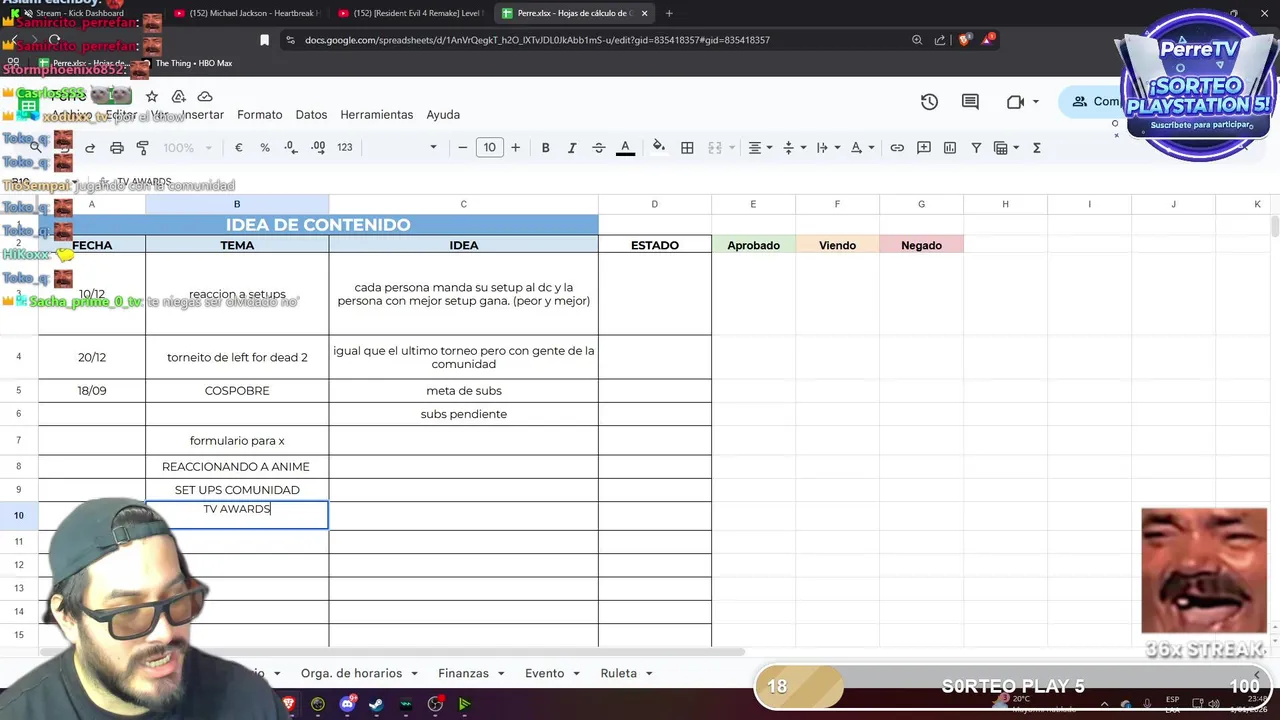Open the cell borders menu
Image resolution: width=1280 pixels, height=720 pixels.
point(687,147)
